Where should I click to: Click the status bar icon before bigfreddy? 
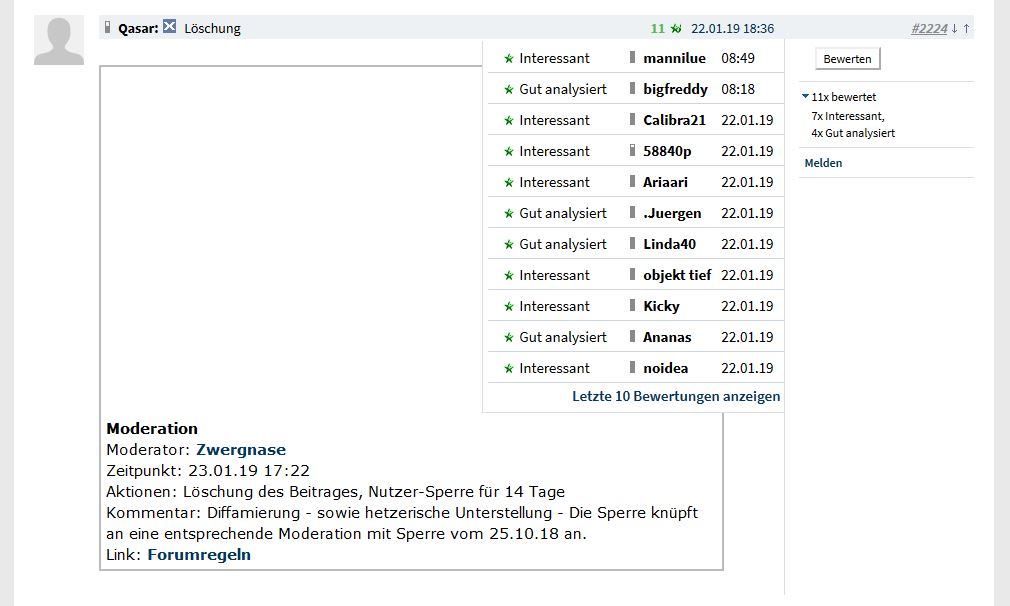632,89
